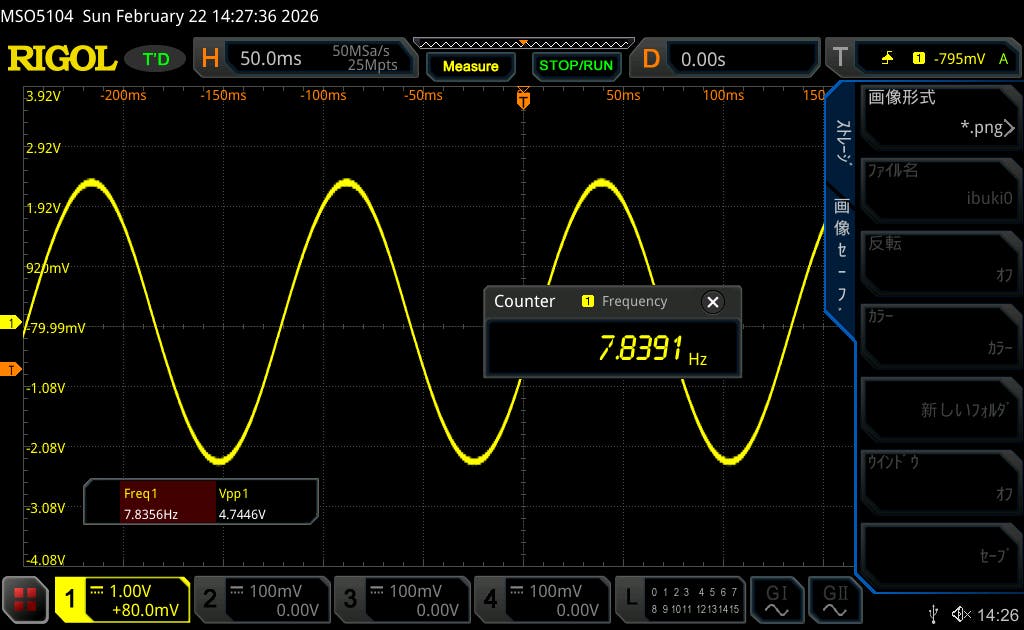This screenshot has width=1024, height=630.
Task: Toggle the ウィンドウ option
Action: [940, 478]
